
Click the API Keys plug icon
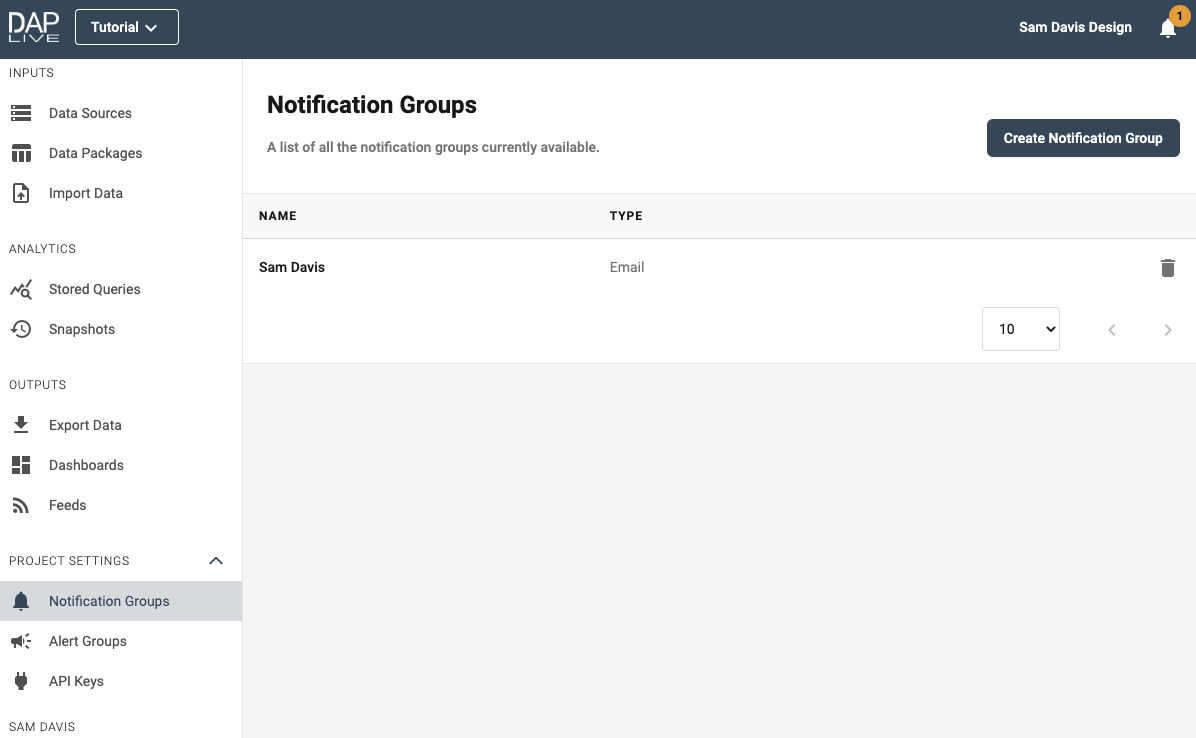(21, 681)
